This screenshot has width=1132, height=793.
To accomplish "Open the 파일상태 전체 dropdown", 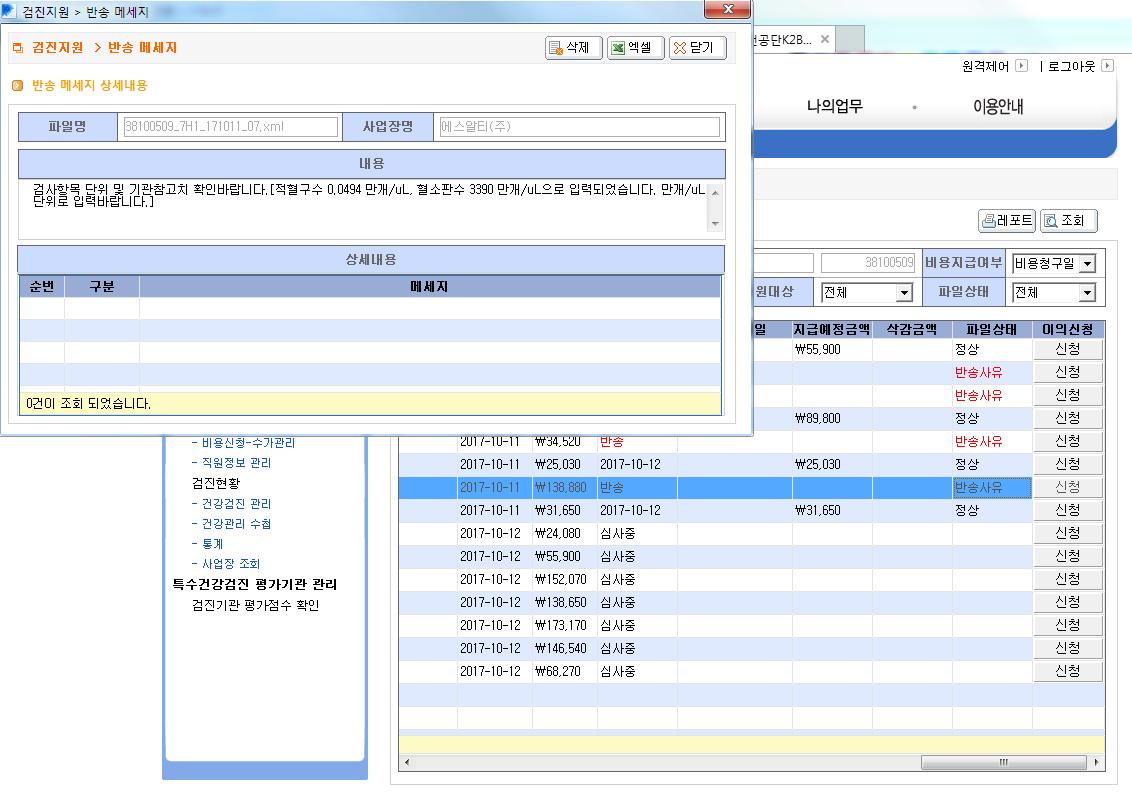I will coord(1087,292).
